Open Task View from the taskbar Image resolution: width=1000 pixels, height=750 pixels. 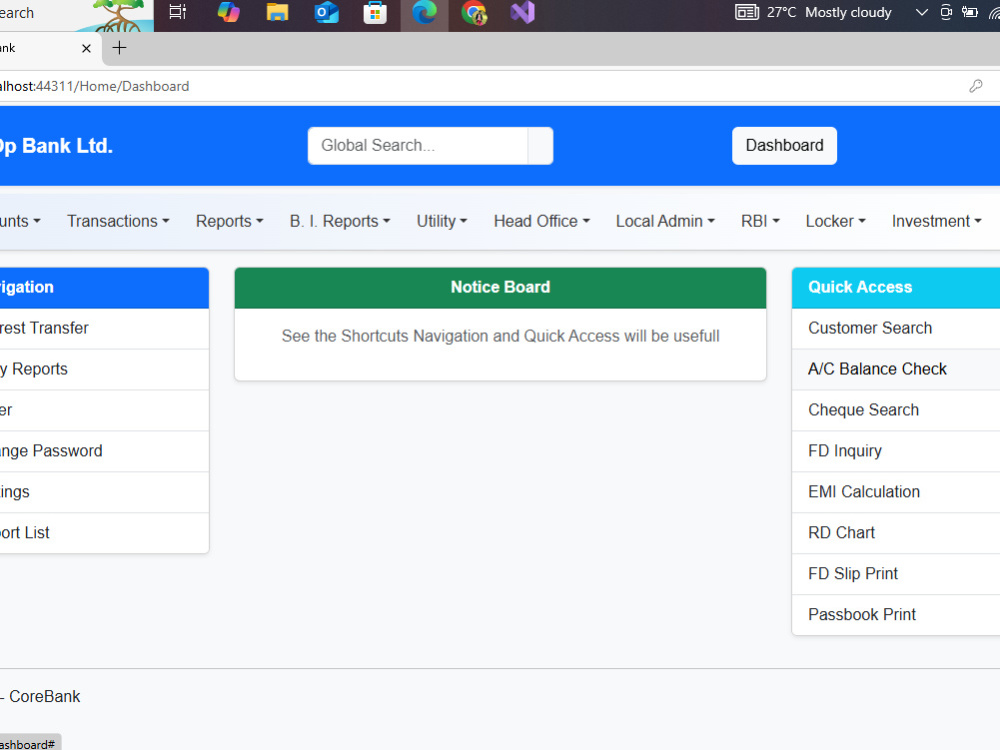[x=178, y=12]
